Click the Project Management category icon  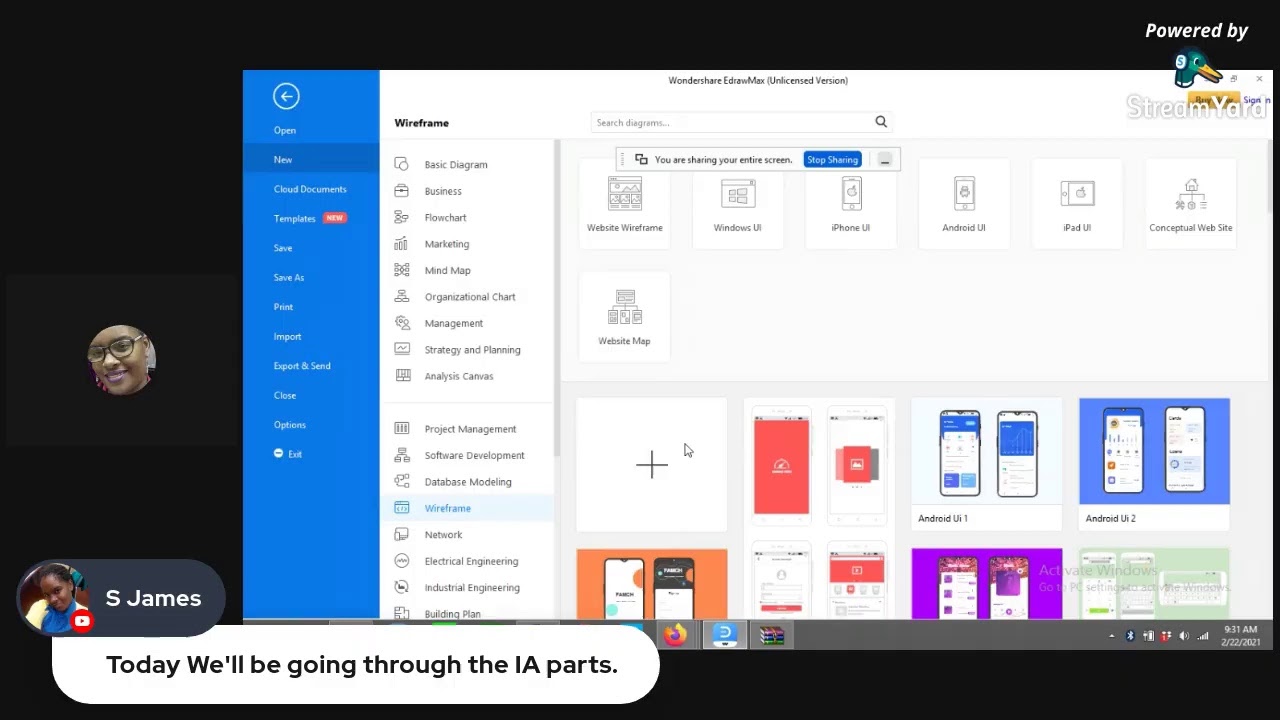coord(402,429)
